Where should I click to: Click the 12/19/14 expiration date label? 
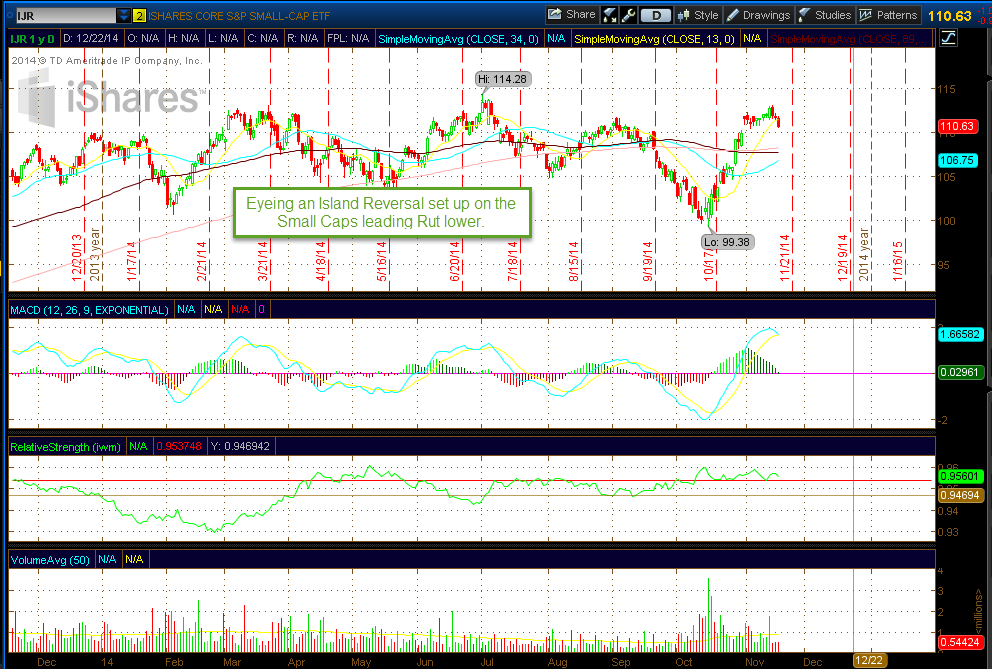pos(843,258)
